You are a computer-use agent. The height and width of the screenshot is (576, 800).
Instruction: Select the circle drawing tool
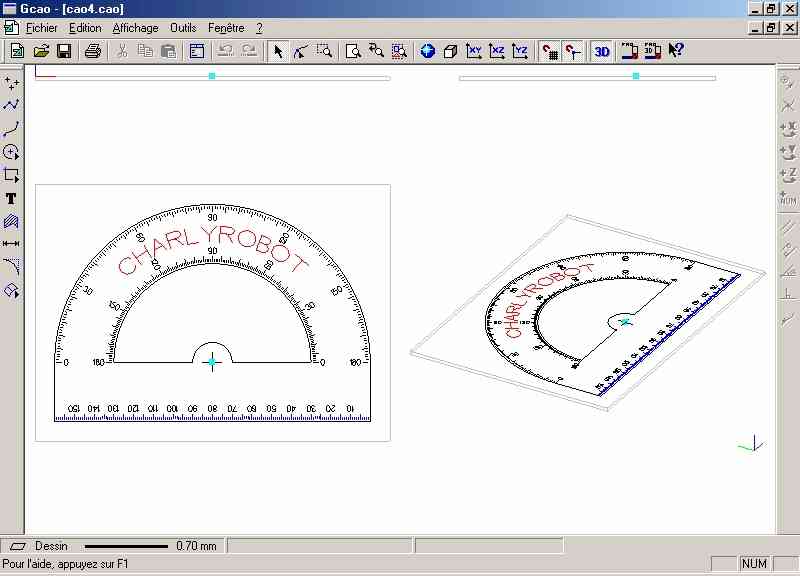pos(11,152)
